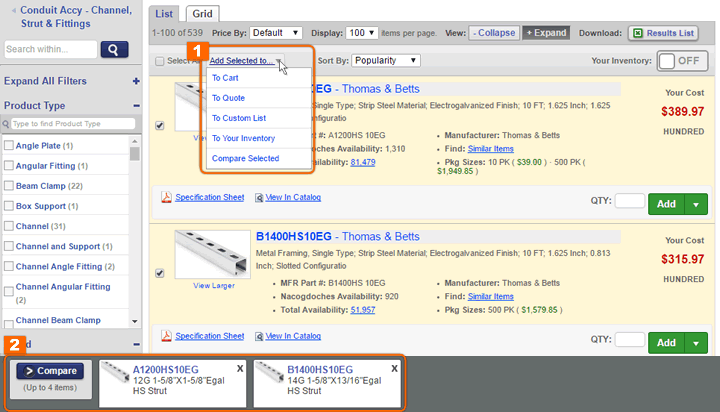The image size is (720, 412).
Task: Click the filter list scroll-down arrow
Action: click(135, 322)
